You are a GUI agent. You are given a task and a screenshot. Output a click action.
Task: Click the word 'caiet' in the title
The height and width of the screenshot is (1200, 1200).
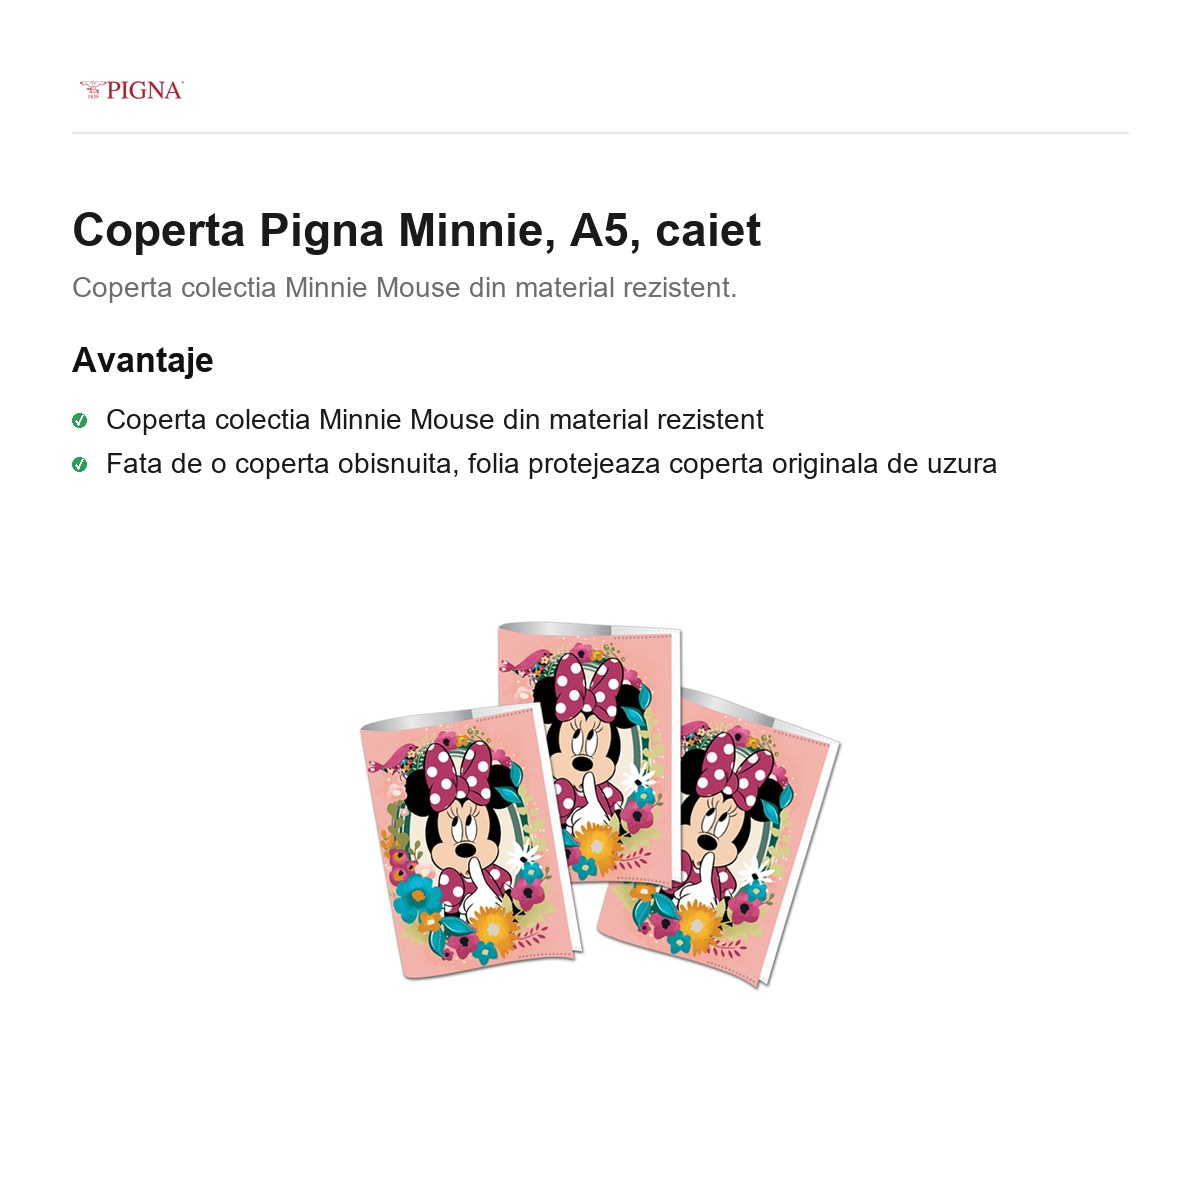click(708, 230)
